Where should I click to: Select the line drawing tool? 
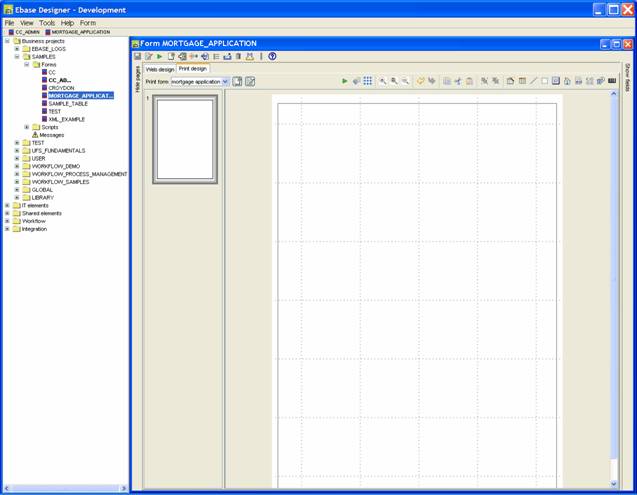coord(533,81)
